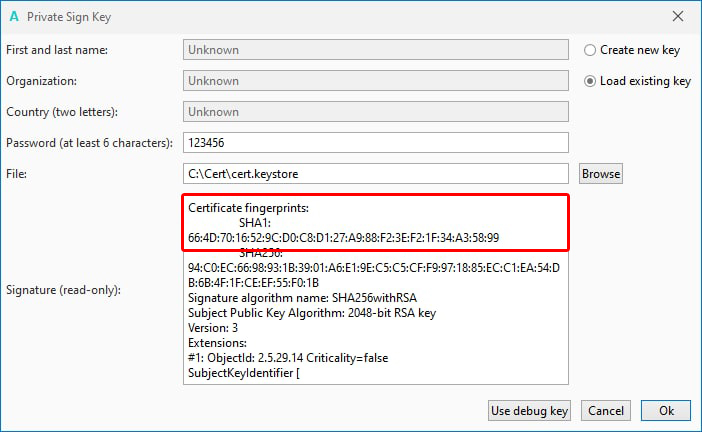The height and width of the screenshot is (432, 702).
Task: Cancel the sign key dialog
Action: 606,411
